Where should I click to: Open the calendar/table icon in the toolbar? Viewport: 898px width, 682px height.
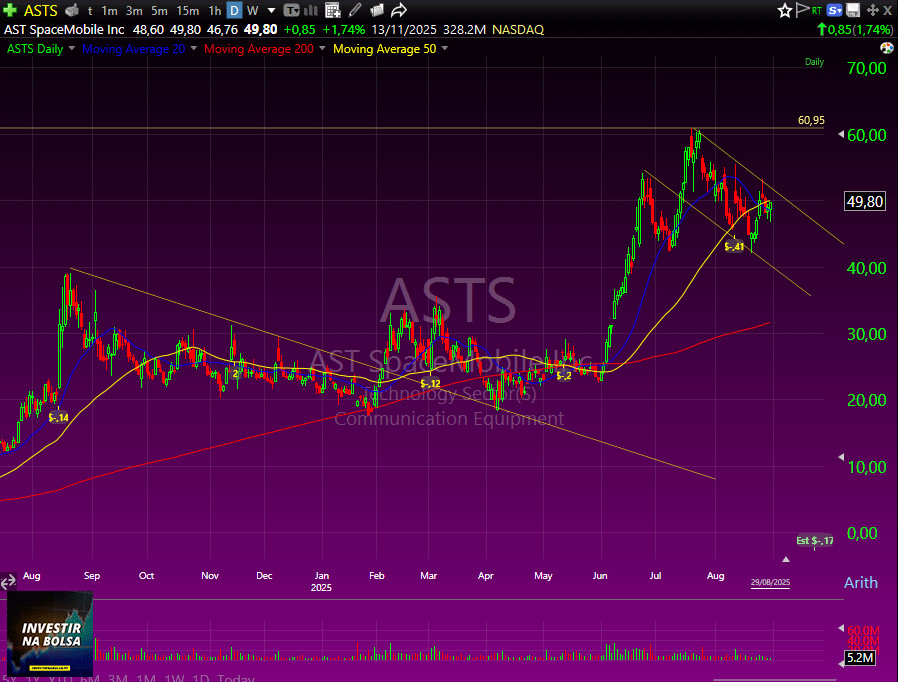[333, 11]
